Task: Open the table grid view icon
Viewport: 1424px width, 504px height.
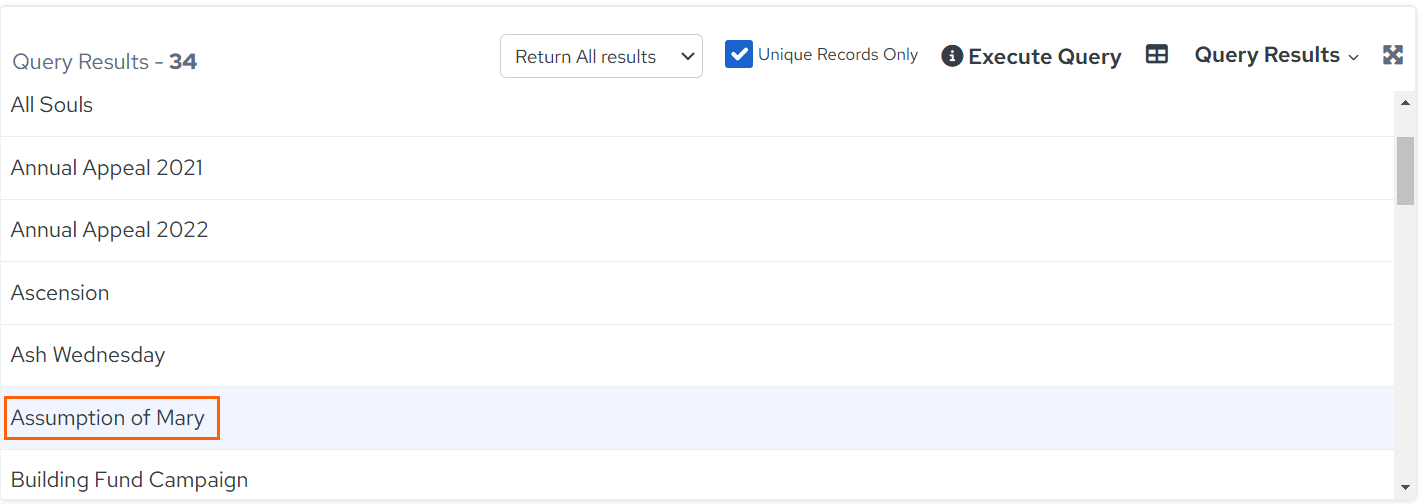Action: [1157, 55]
